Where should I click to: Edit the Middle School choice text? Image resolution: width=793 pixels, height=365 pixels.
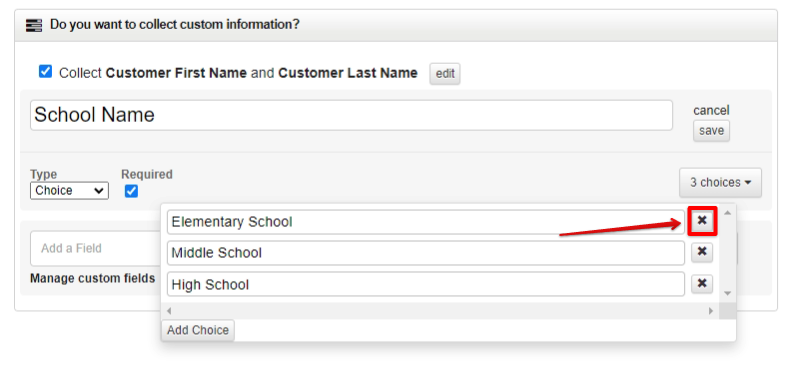click(x=426, y=253)
